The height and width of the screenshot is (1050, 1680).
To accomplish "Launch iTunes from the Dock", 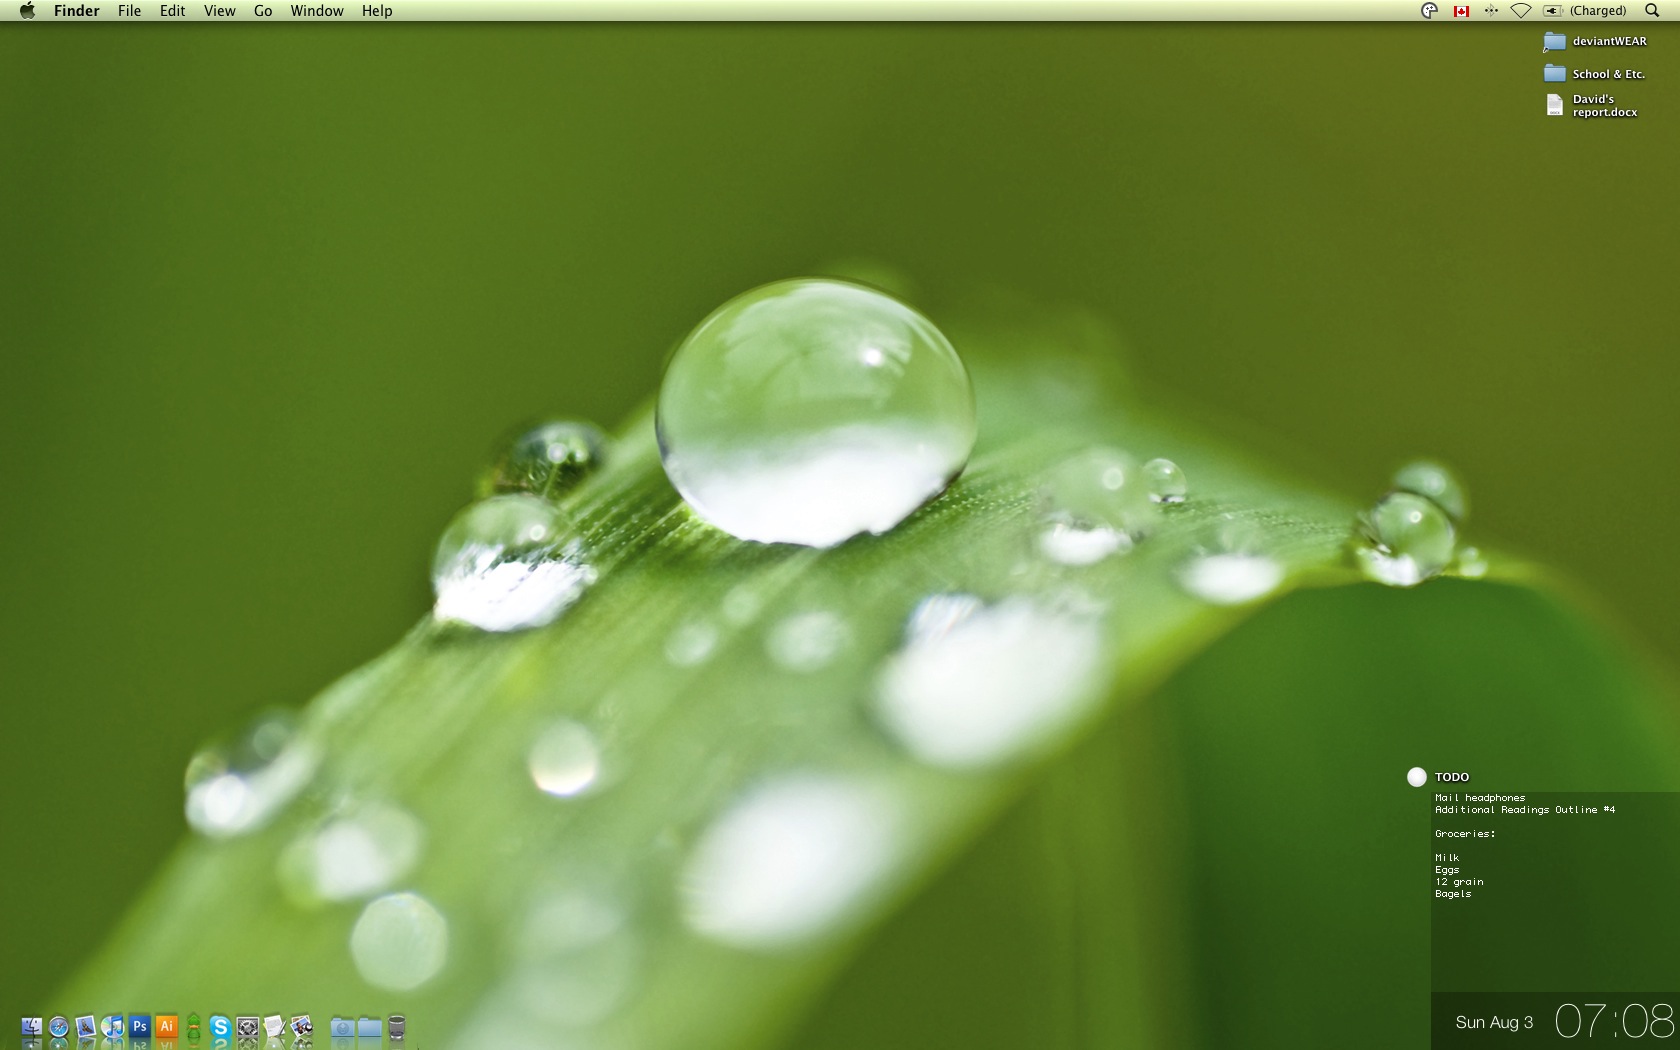I will click(x=113, y=1027).
